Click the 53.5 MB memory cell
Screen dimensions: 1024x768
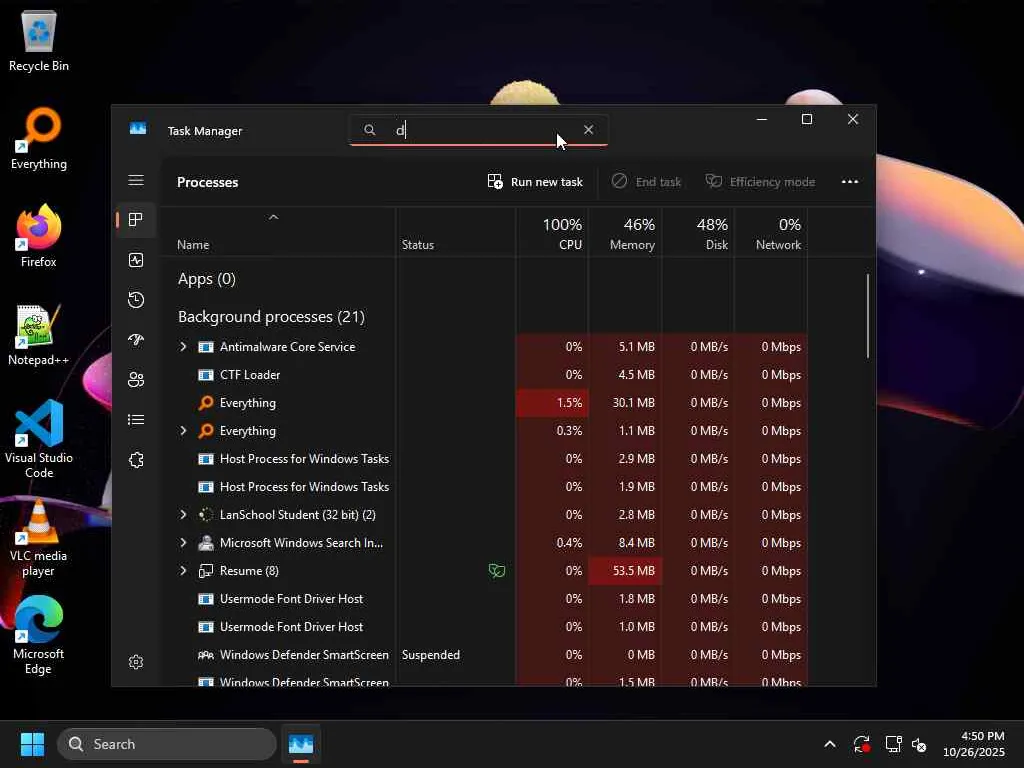[x=625, y=571]
